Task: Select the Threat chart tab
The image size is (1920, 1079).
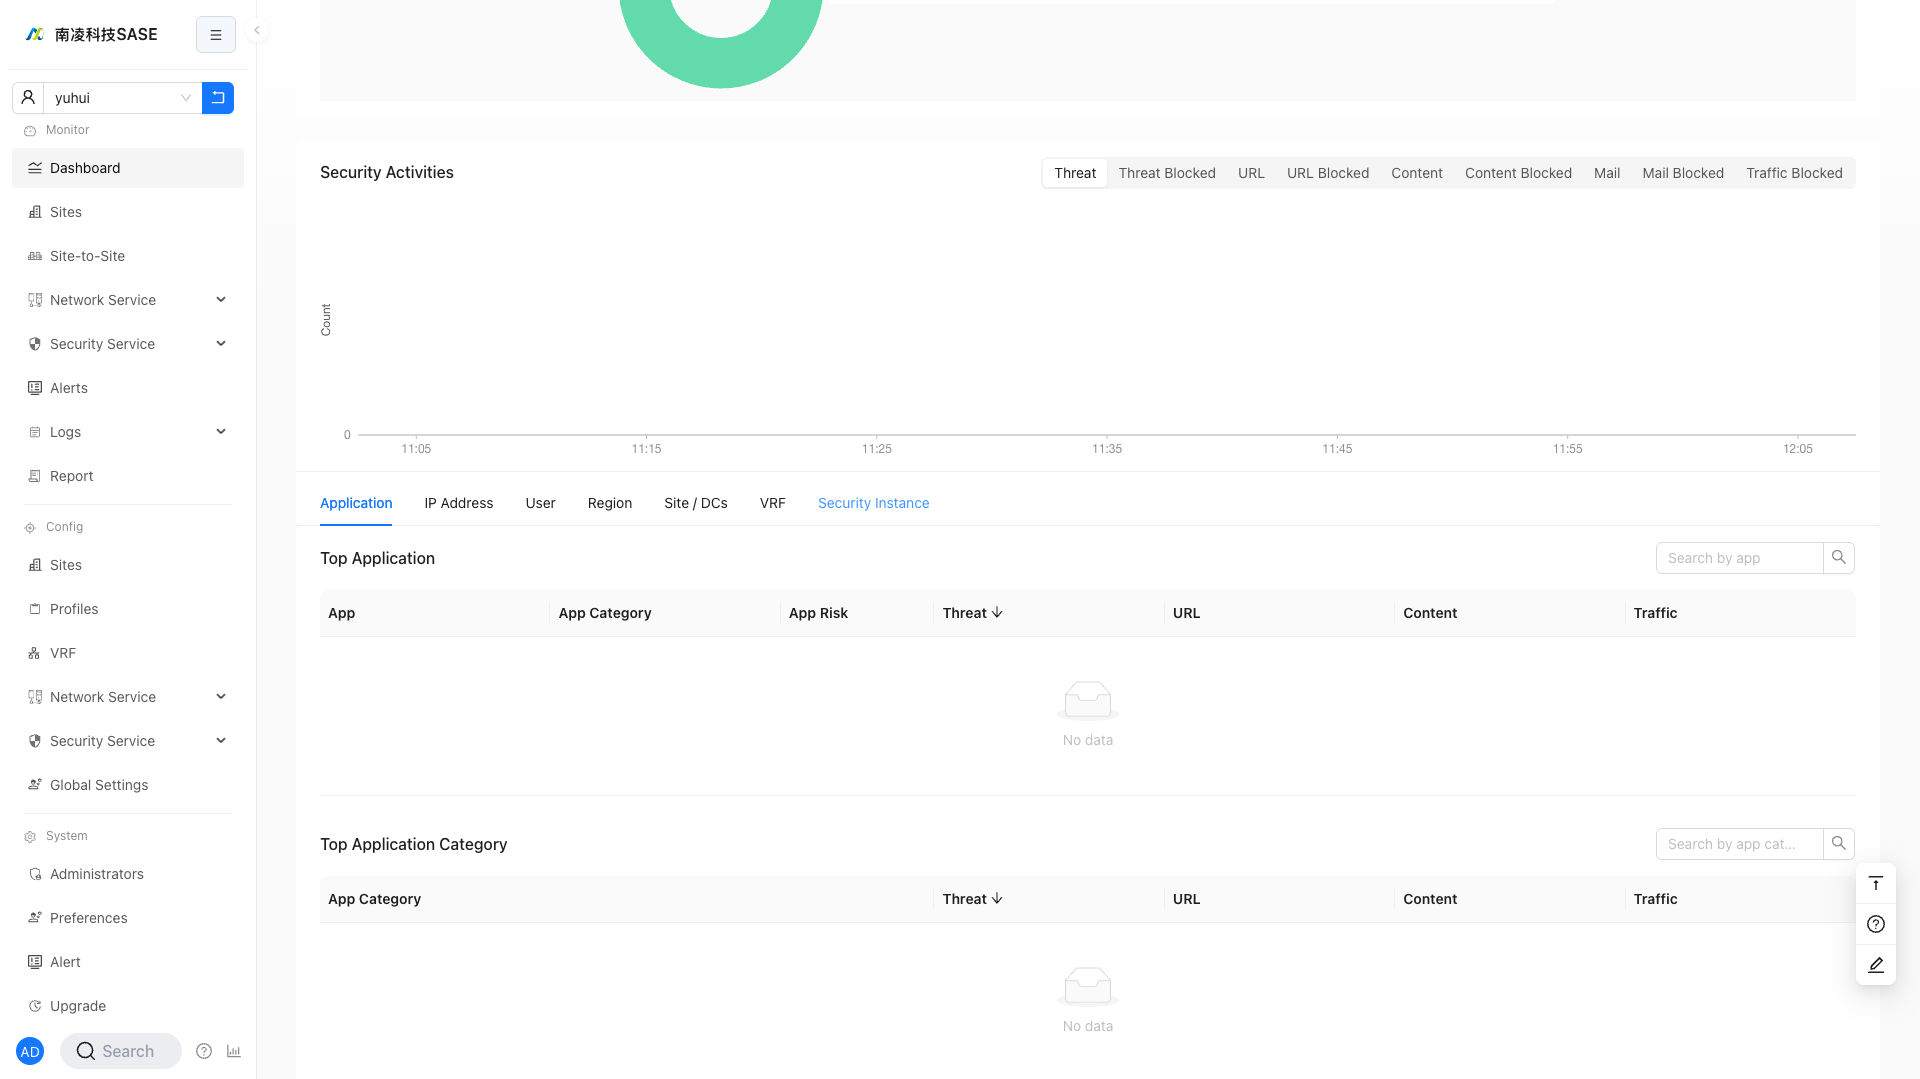Action: click(x=1075, y=173)
